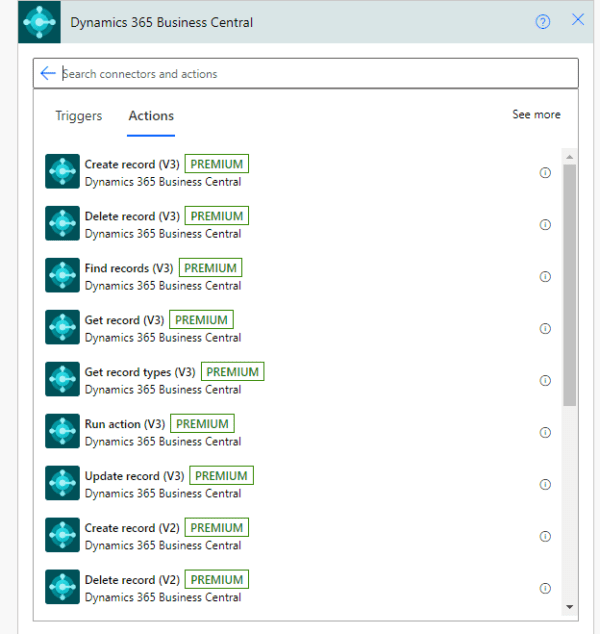Pick the Create record (V2) action
The height and width of the screenshot is (634, 600).
(132, 528)
